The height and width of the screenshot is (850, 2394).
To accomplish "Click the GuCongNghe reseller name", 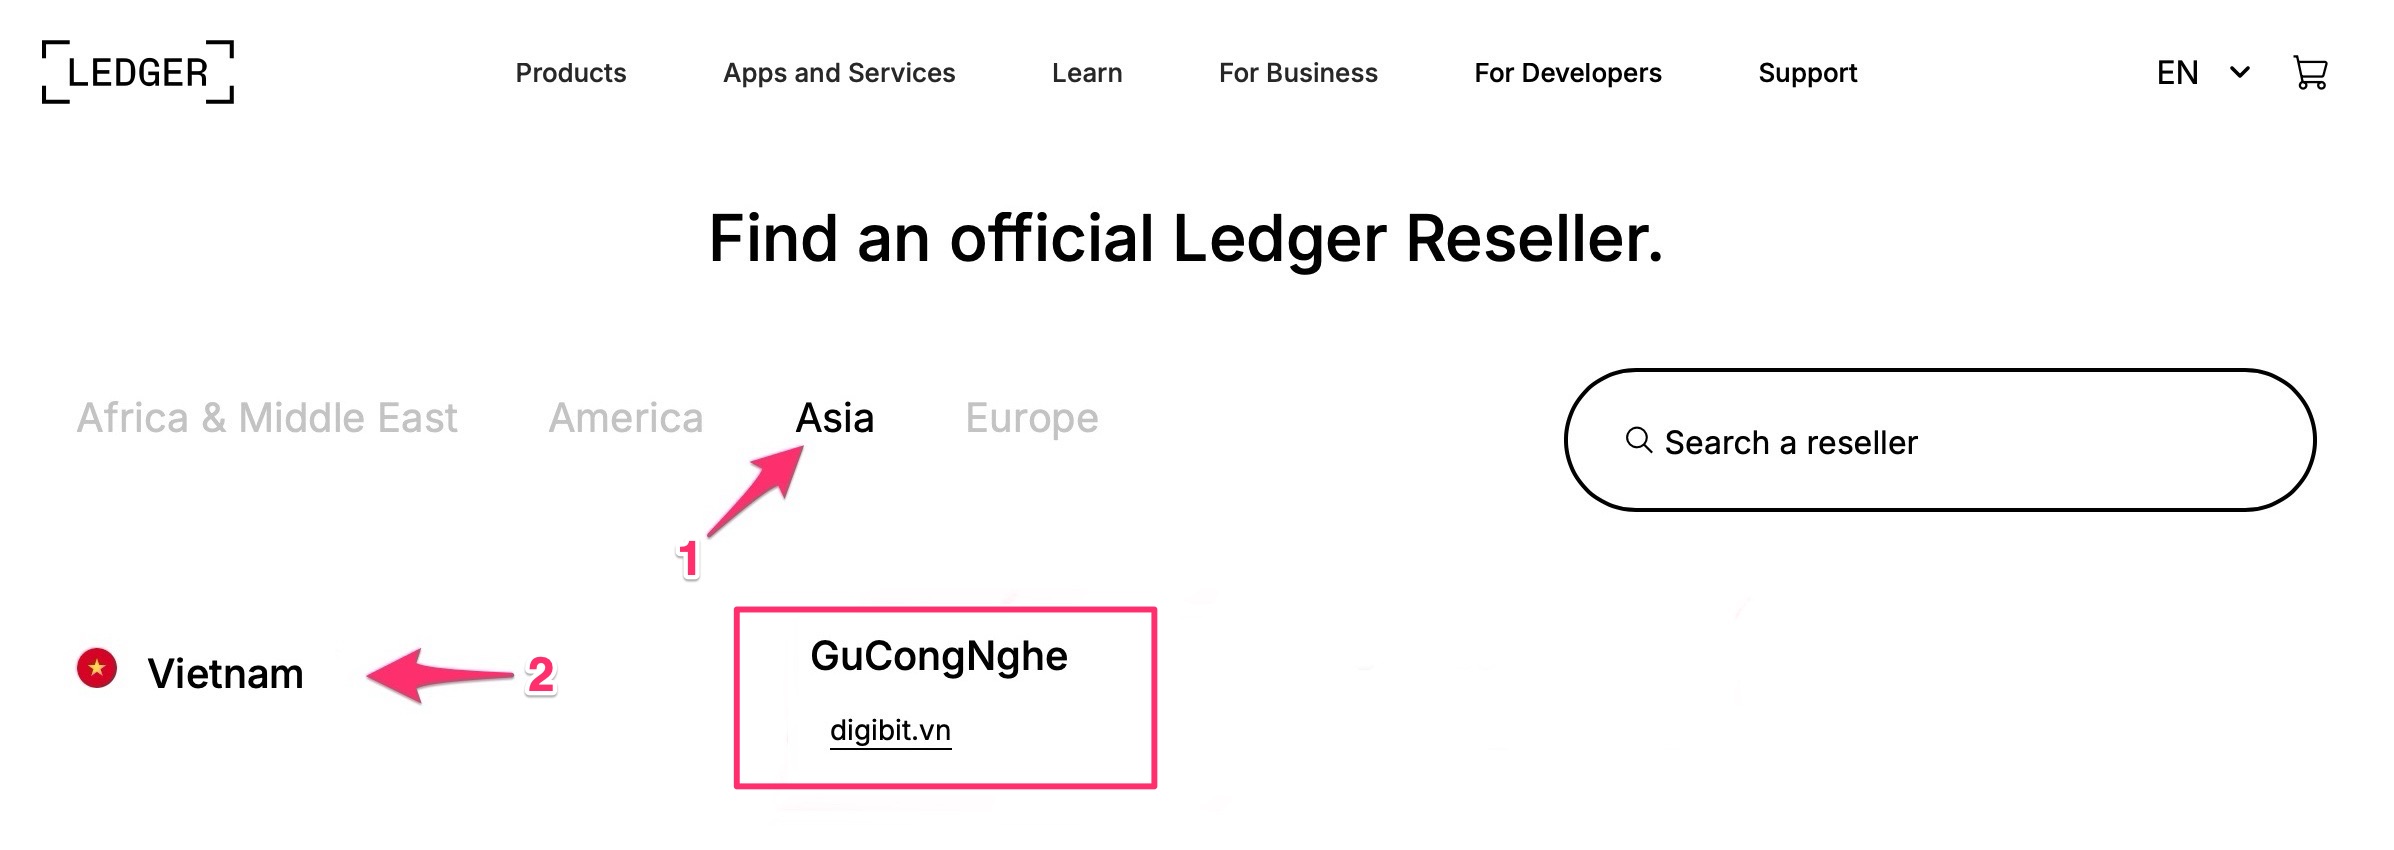I will click(939, 657).
